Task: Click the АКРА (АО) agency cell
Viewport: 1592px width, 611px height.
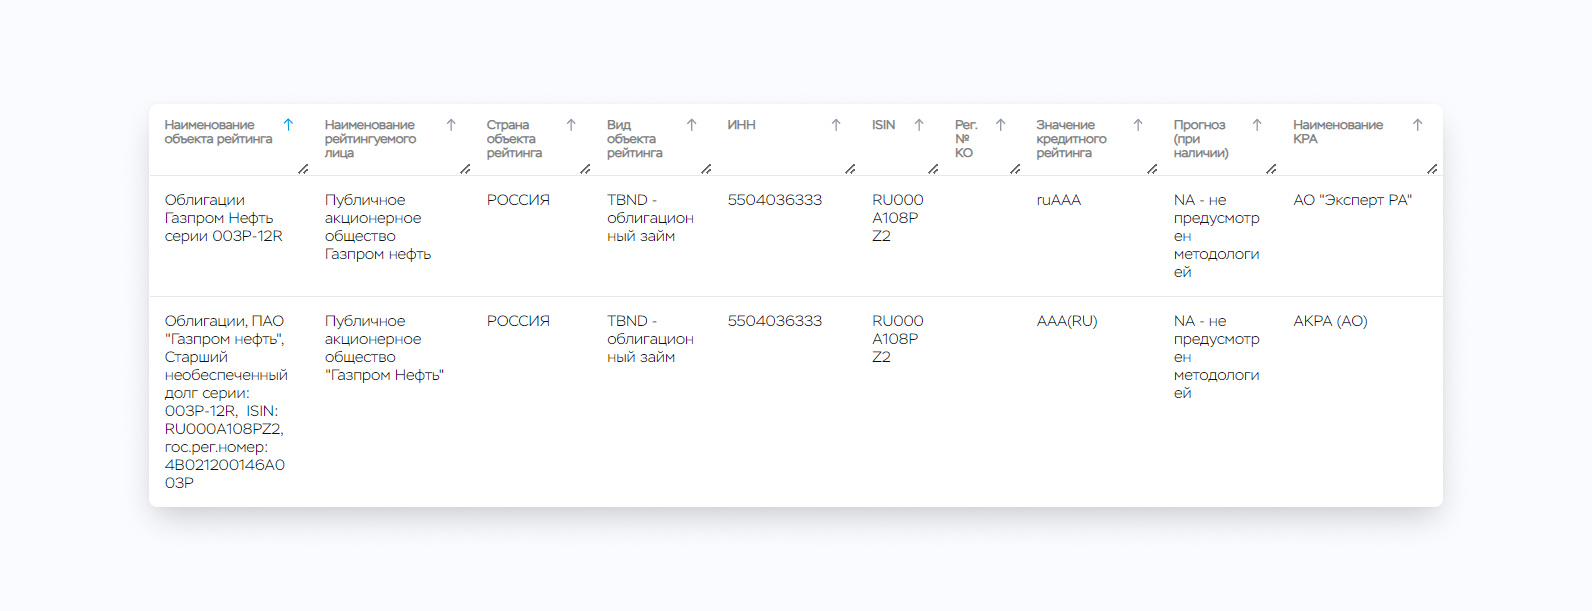Action: pyautogui.click(x=1330, y=321)
